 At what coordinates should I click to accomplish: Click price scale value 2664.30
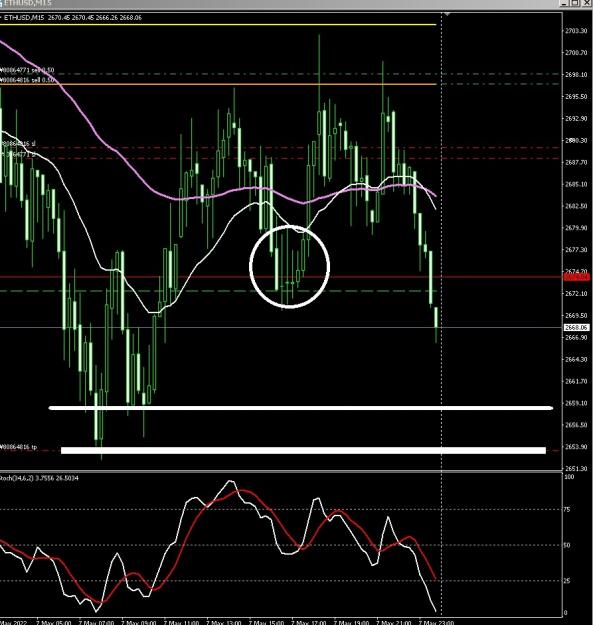coord(576,359)
